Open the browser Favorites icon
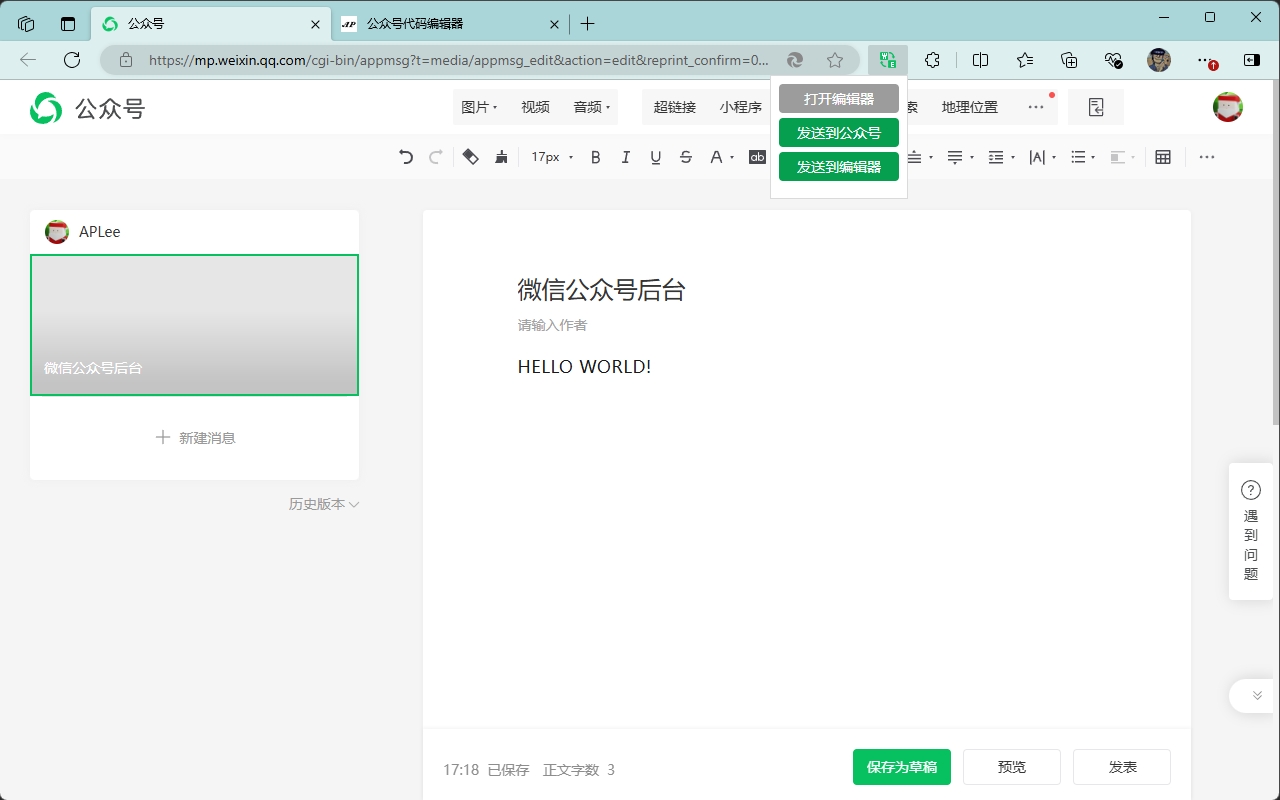Viewport: 1280px width, 800px height. click(1025, 60)
